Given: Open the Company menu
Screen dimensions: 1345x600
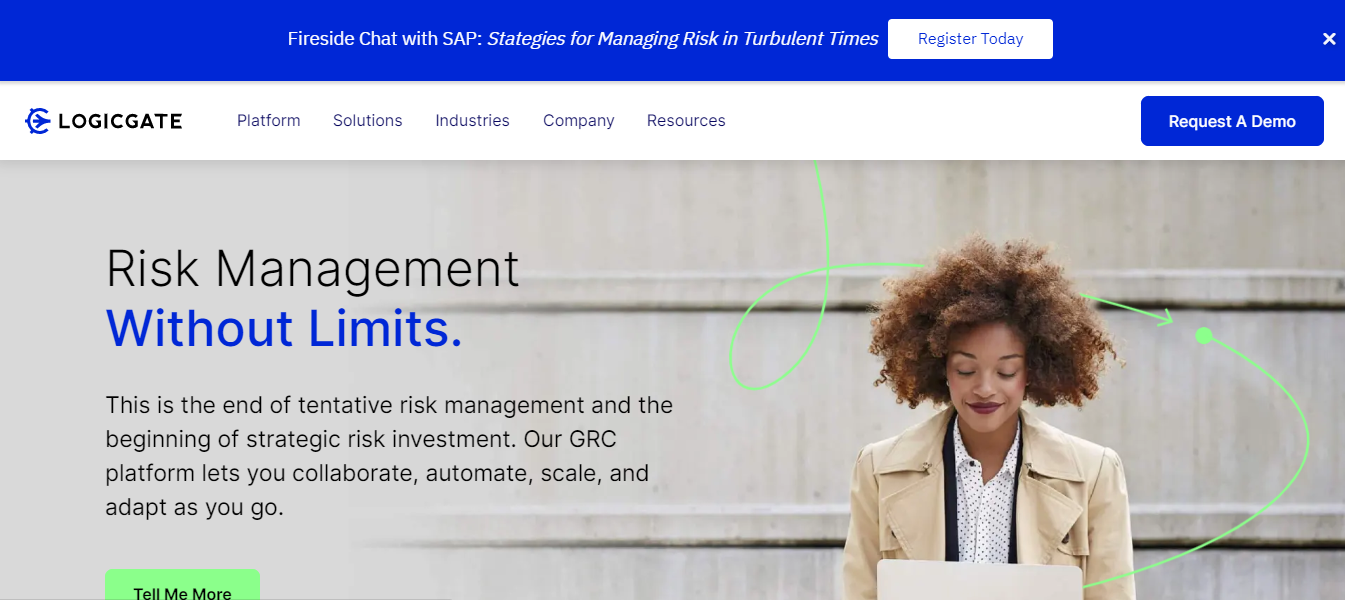Looking at the screenshot, I should pyautogui.click(x=579, y=120).
